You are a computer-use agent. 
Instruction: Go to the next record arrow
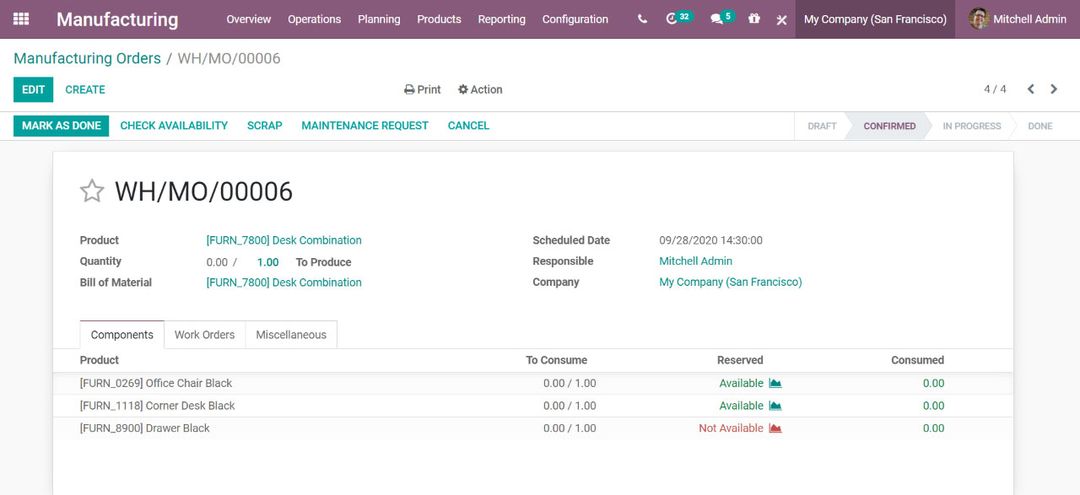pyautogui.click(x=1054, y=89)
